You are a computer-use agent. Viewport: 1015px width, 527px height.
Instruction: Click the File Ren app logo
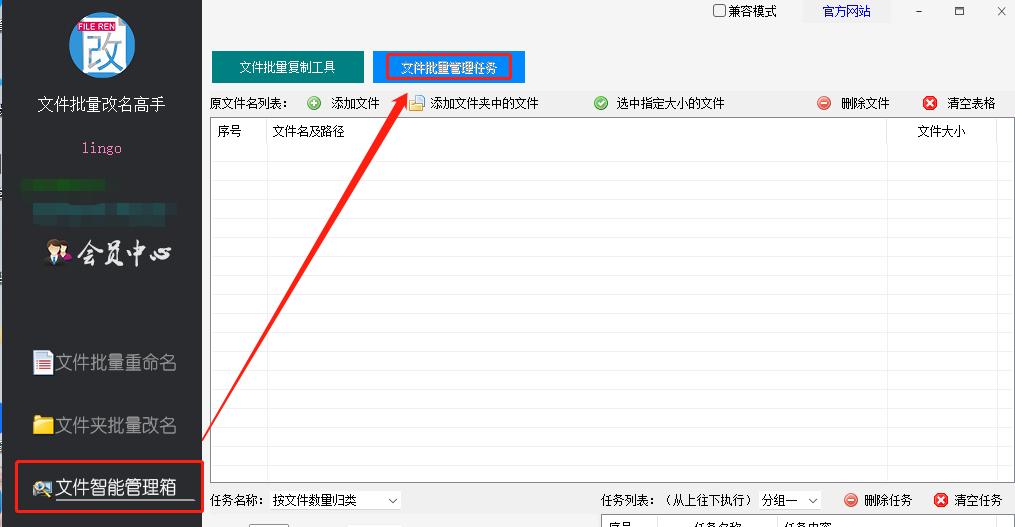coord(102,45)
